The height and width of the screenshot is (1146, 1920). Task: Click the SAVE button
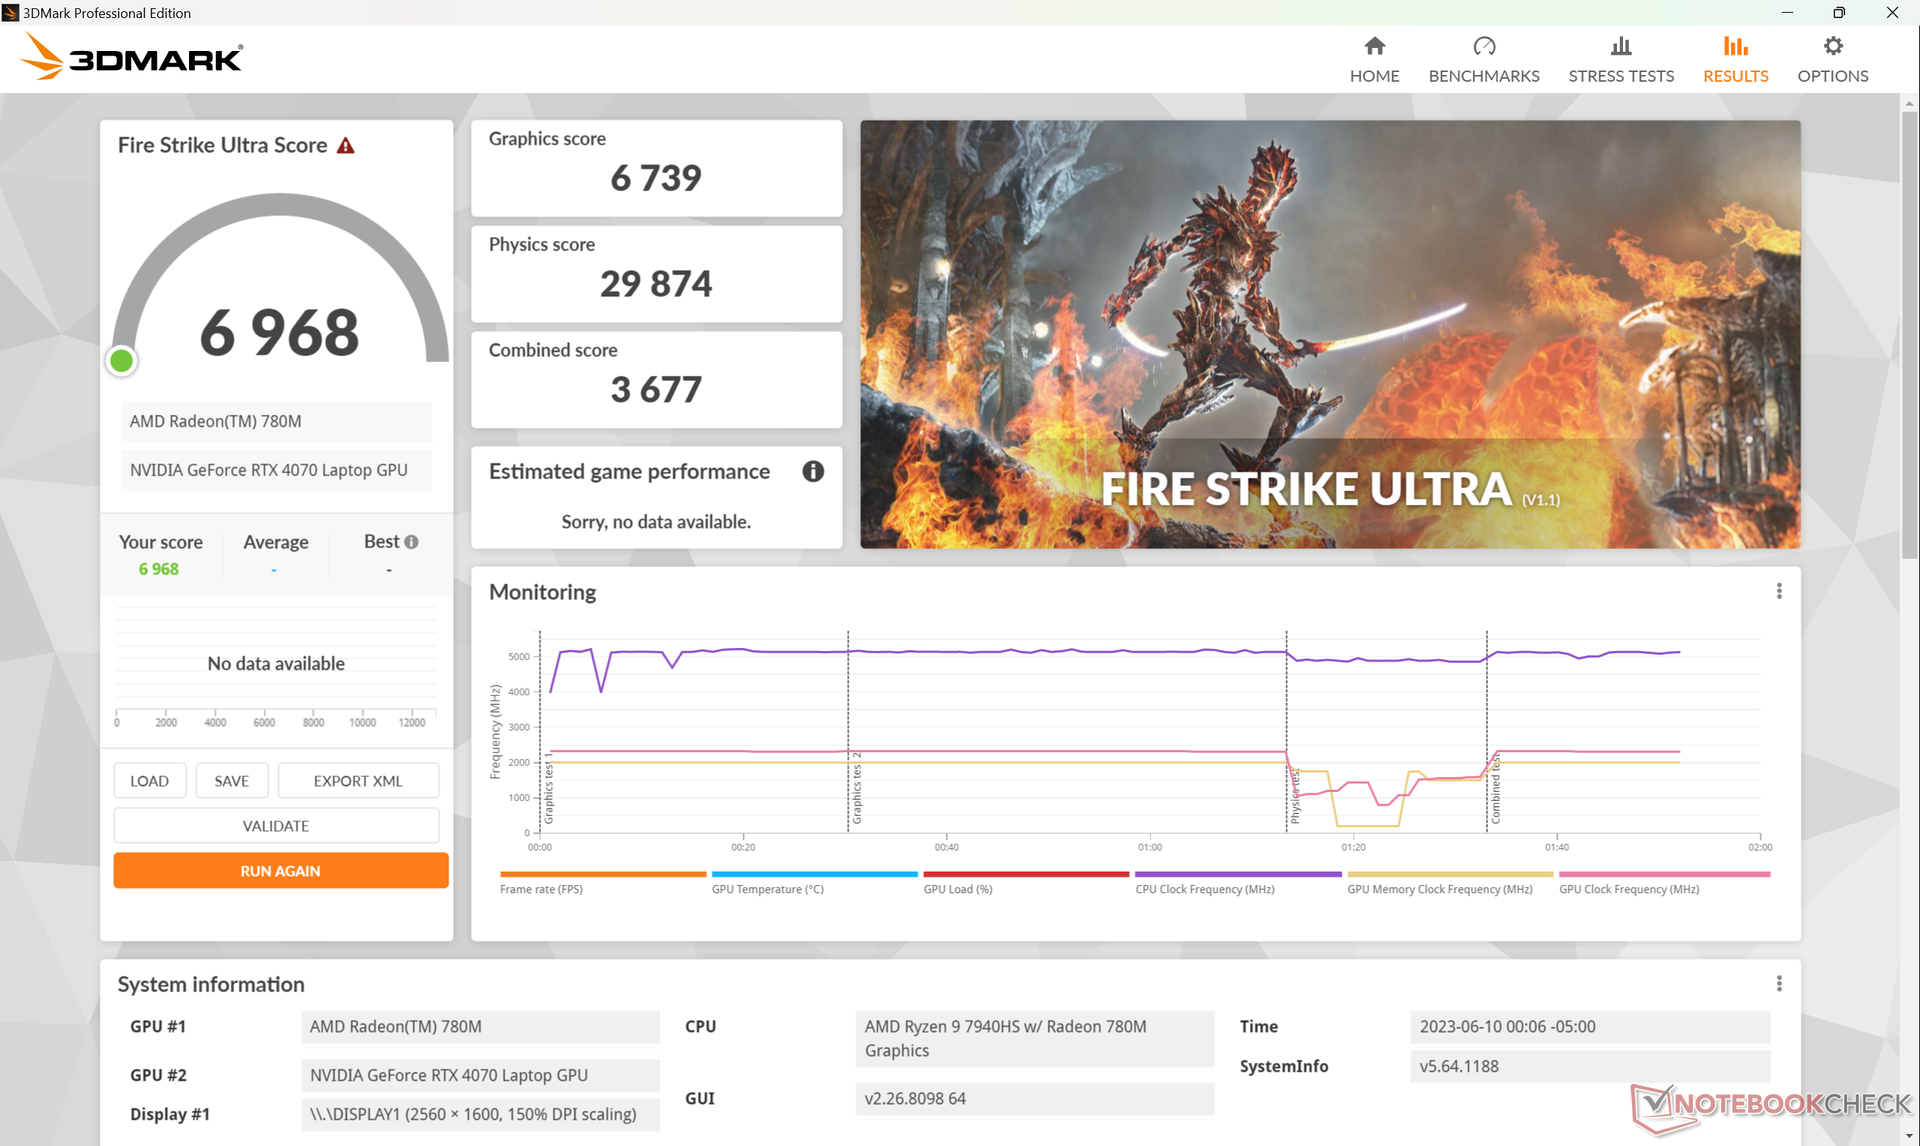tap(231, 781)
